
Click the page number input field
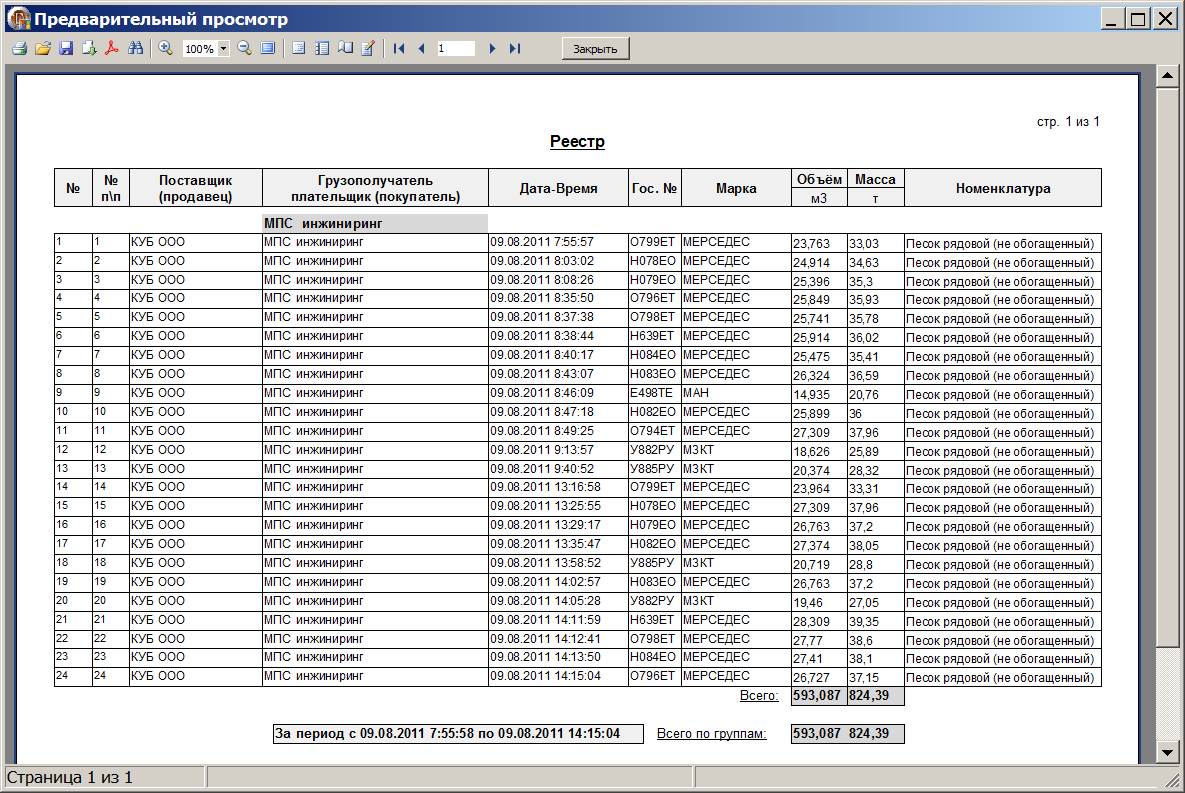coord(456,48)
